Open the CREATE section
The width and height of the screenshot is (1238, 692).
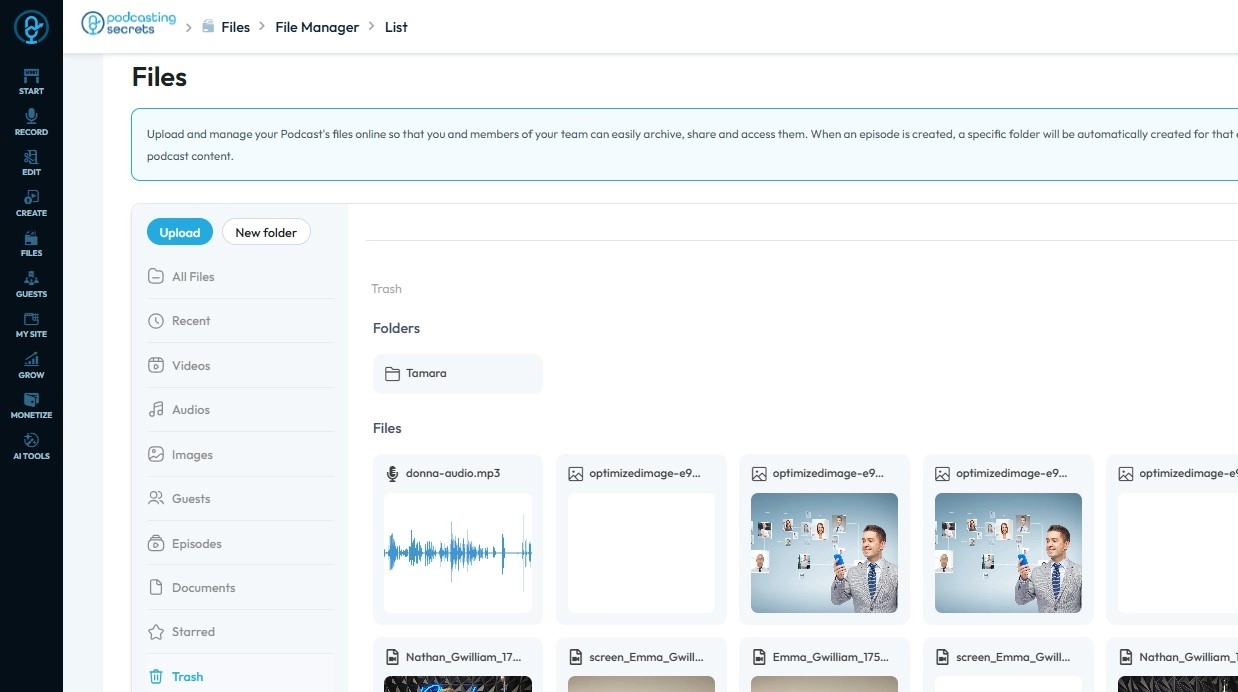[31, 203]
